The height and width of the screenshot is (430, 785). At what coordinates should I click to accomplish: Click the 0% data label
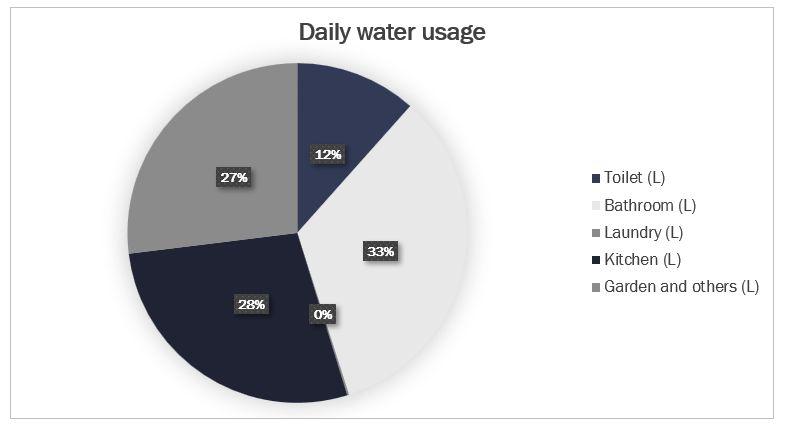pyautogui.click(x=322, y=314)
